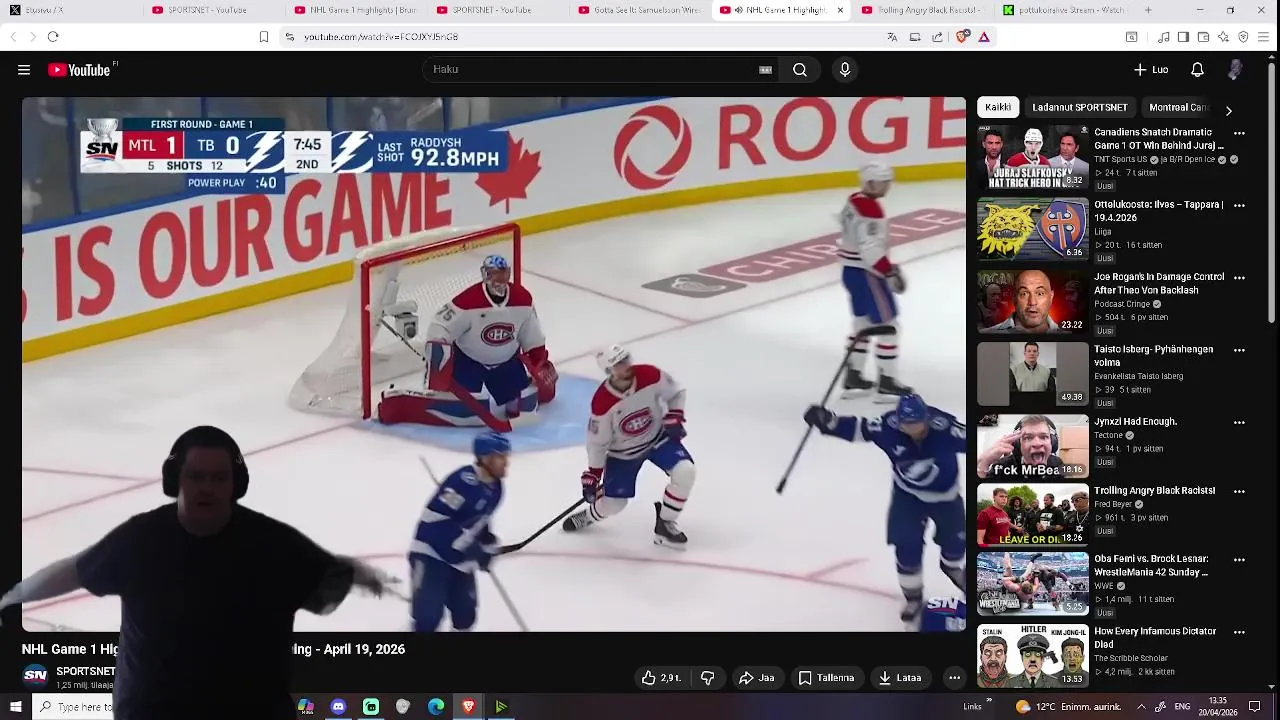Click the Jaa share button
The height and width of the screenshot is (720, 1280).
757,678
